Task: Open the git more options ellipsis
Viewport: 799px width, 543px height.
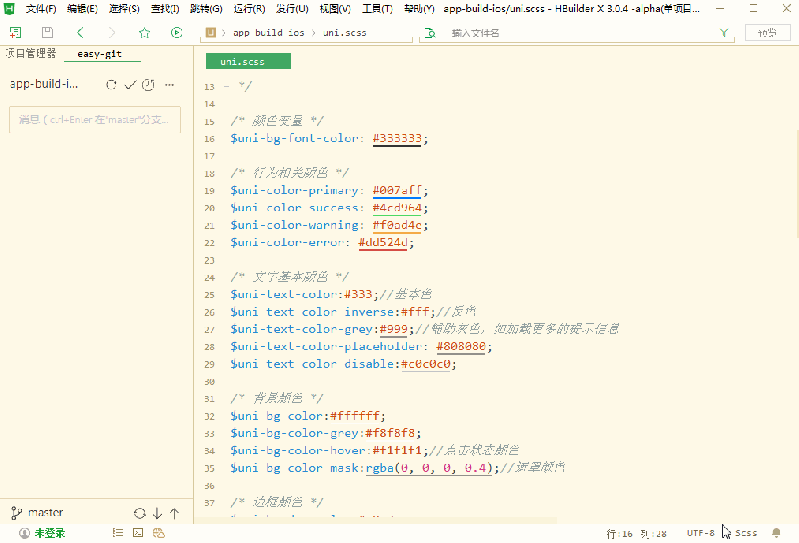Action: point(170,85)
